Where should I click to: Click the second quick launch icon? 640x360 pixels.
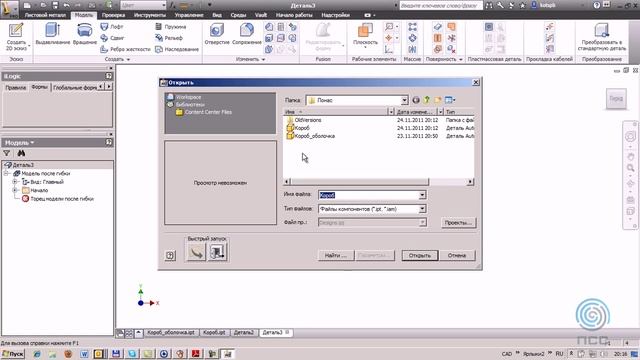(217, 252)
